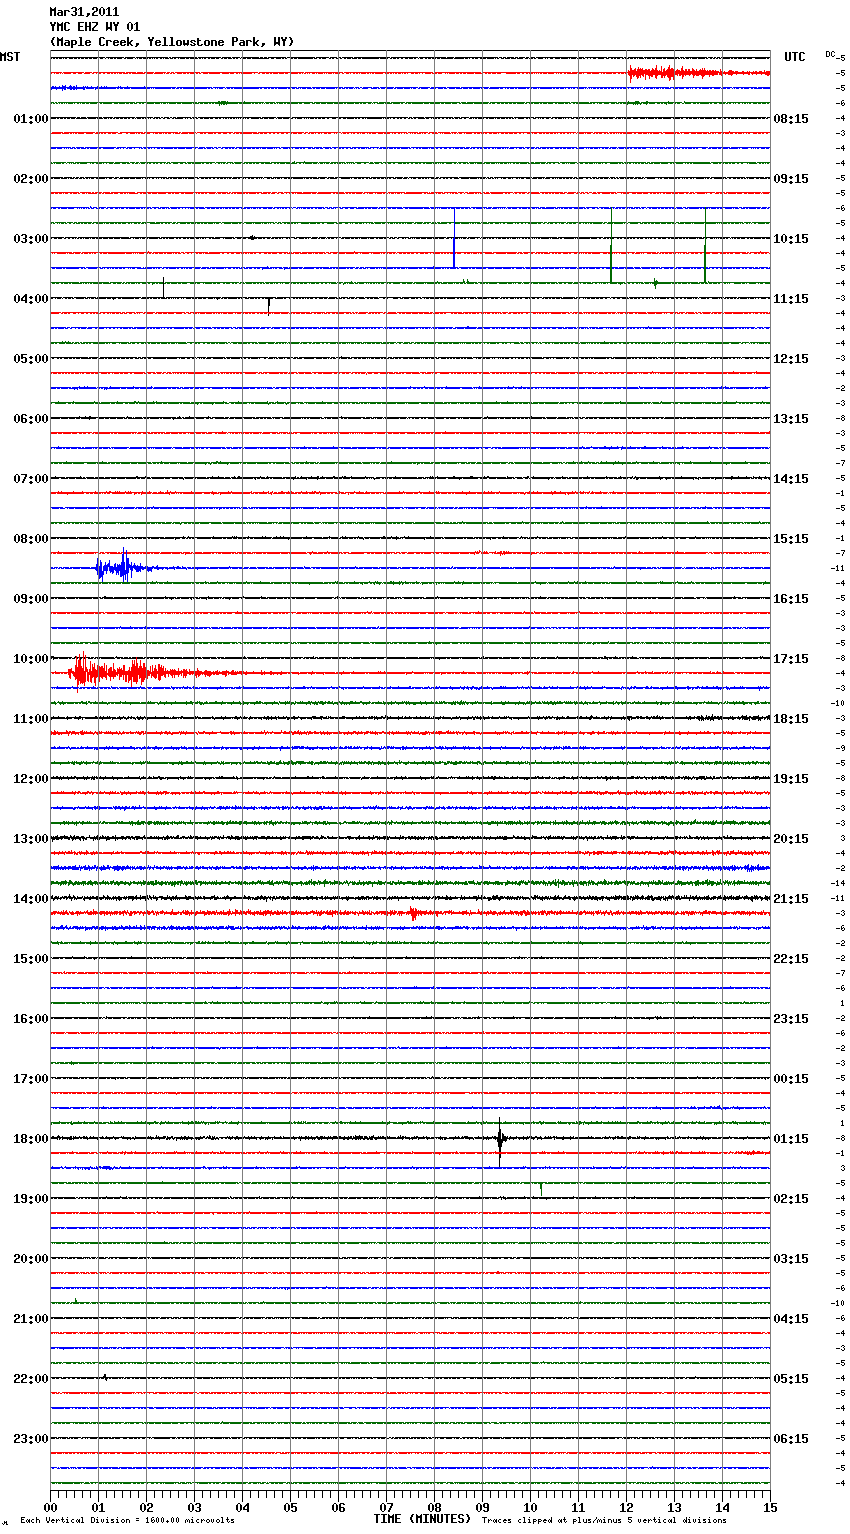Click the black spike on the 18:00 trace

500,1140
